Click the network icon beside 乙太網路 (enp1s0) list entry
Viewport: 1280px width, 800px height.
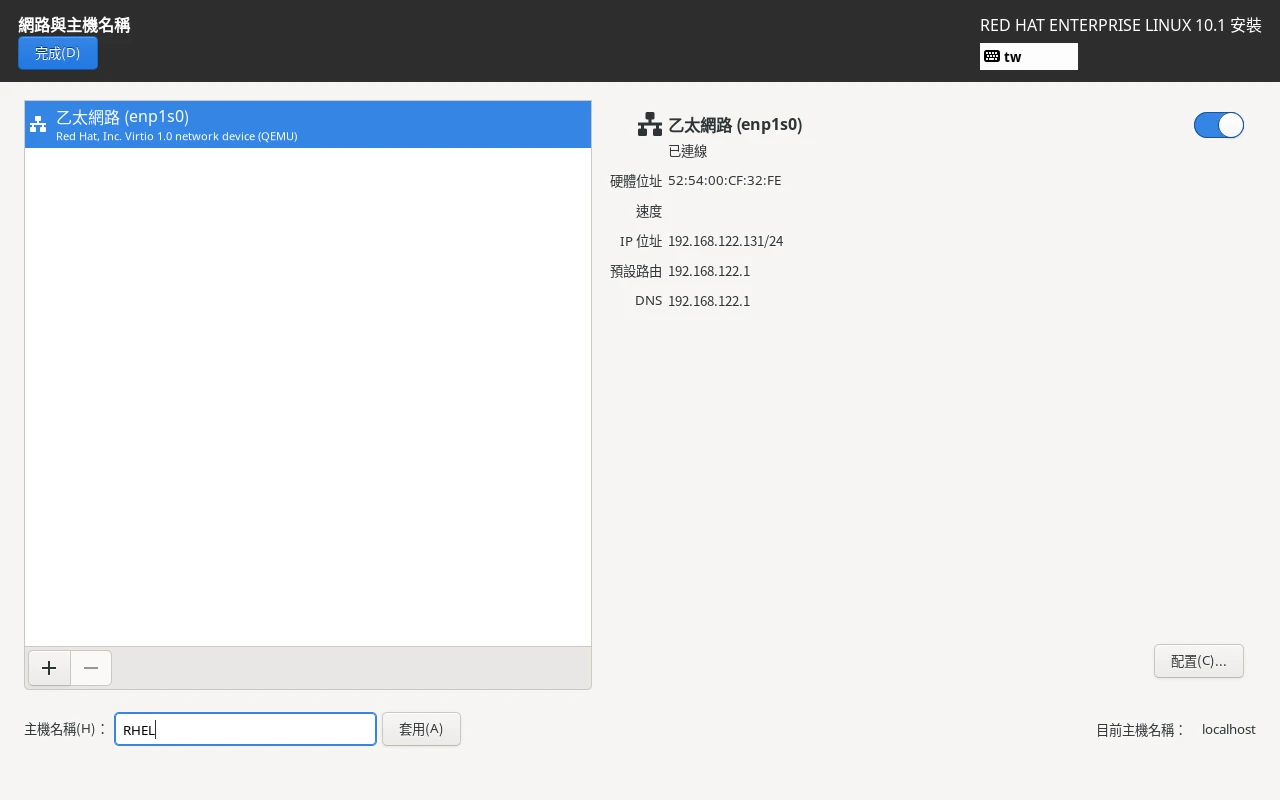tap(38, 124)
